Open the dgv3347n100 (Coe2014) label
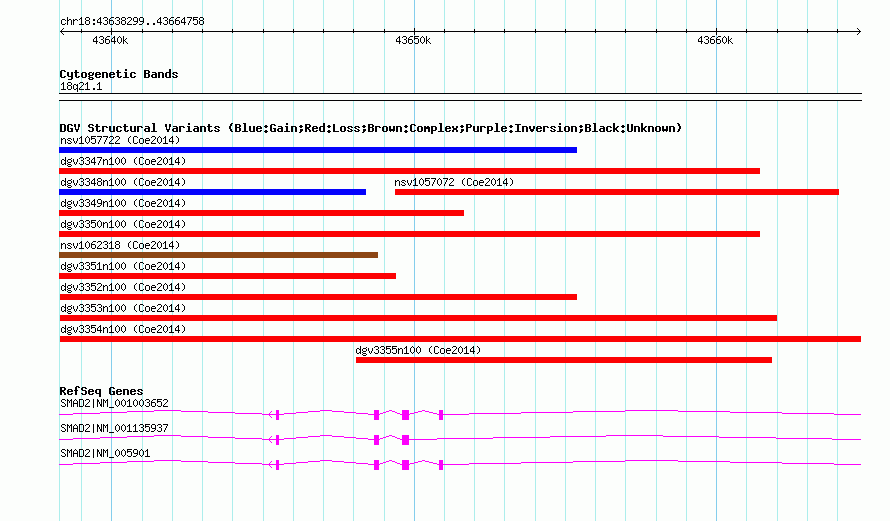Screen dimensions: 890x521 [123, 161]
